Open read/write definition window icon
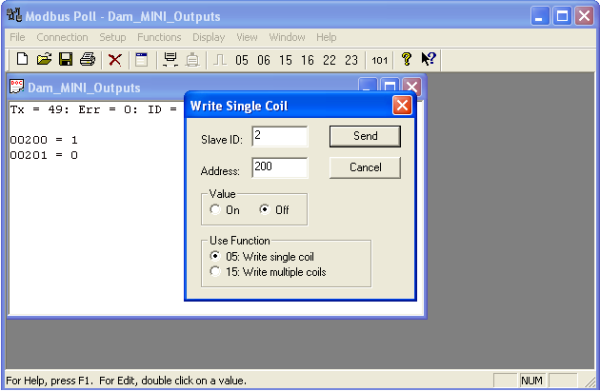The height and width of the screenshot is (391, 600). [x=142, y=60]
